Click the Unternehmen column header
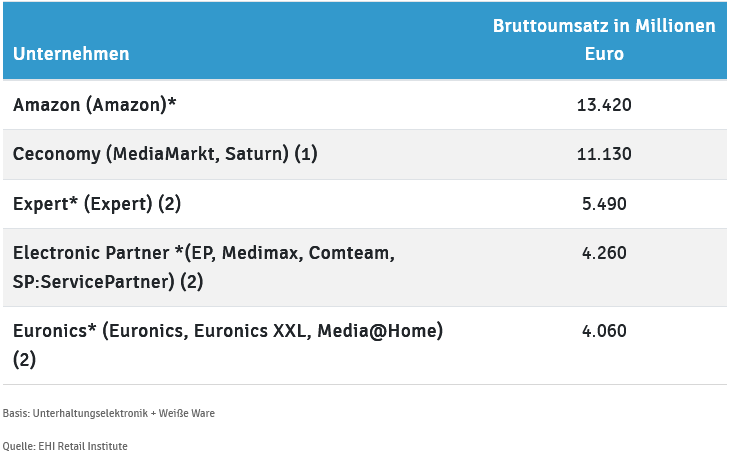This screenshot has height=472, width=733. click(71, 54)
